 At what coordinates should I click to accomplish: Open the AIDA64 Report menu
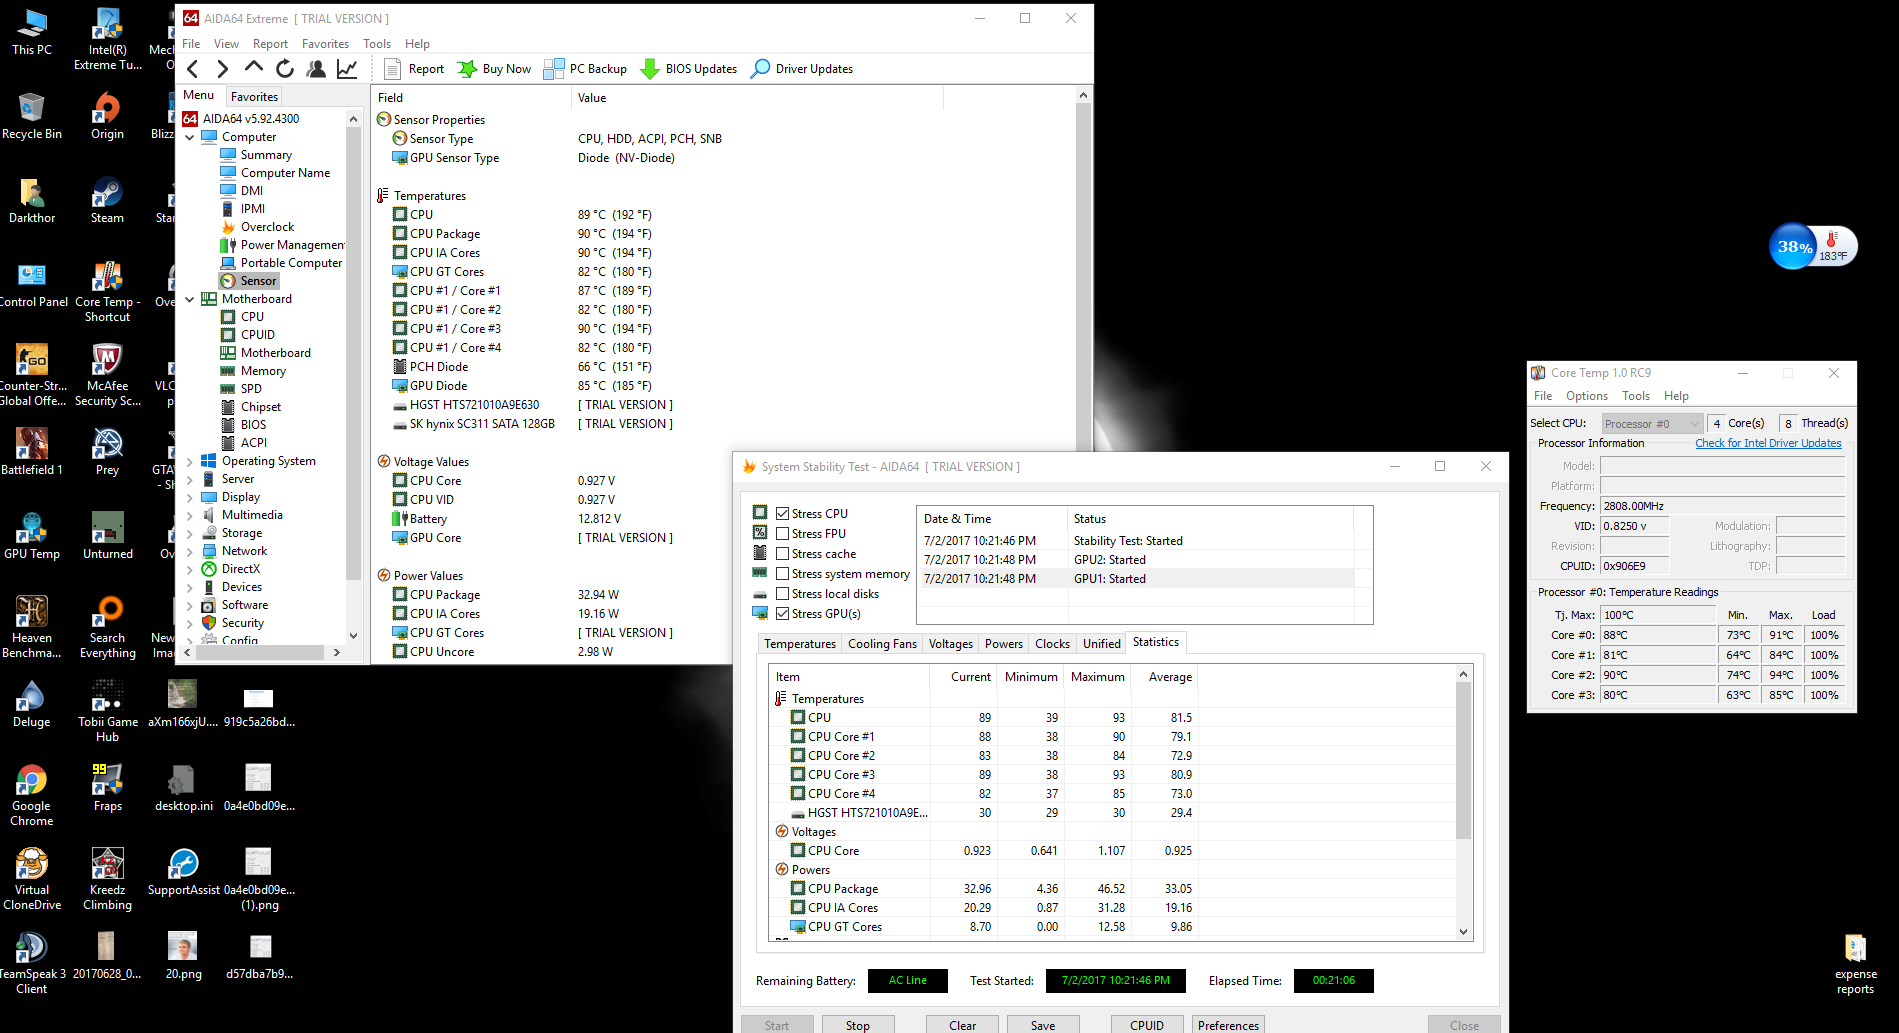(270, 44)
